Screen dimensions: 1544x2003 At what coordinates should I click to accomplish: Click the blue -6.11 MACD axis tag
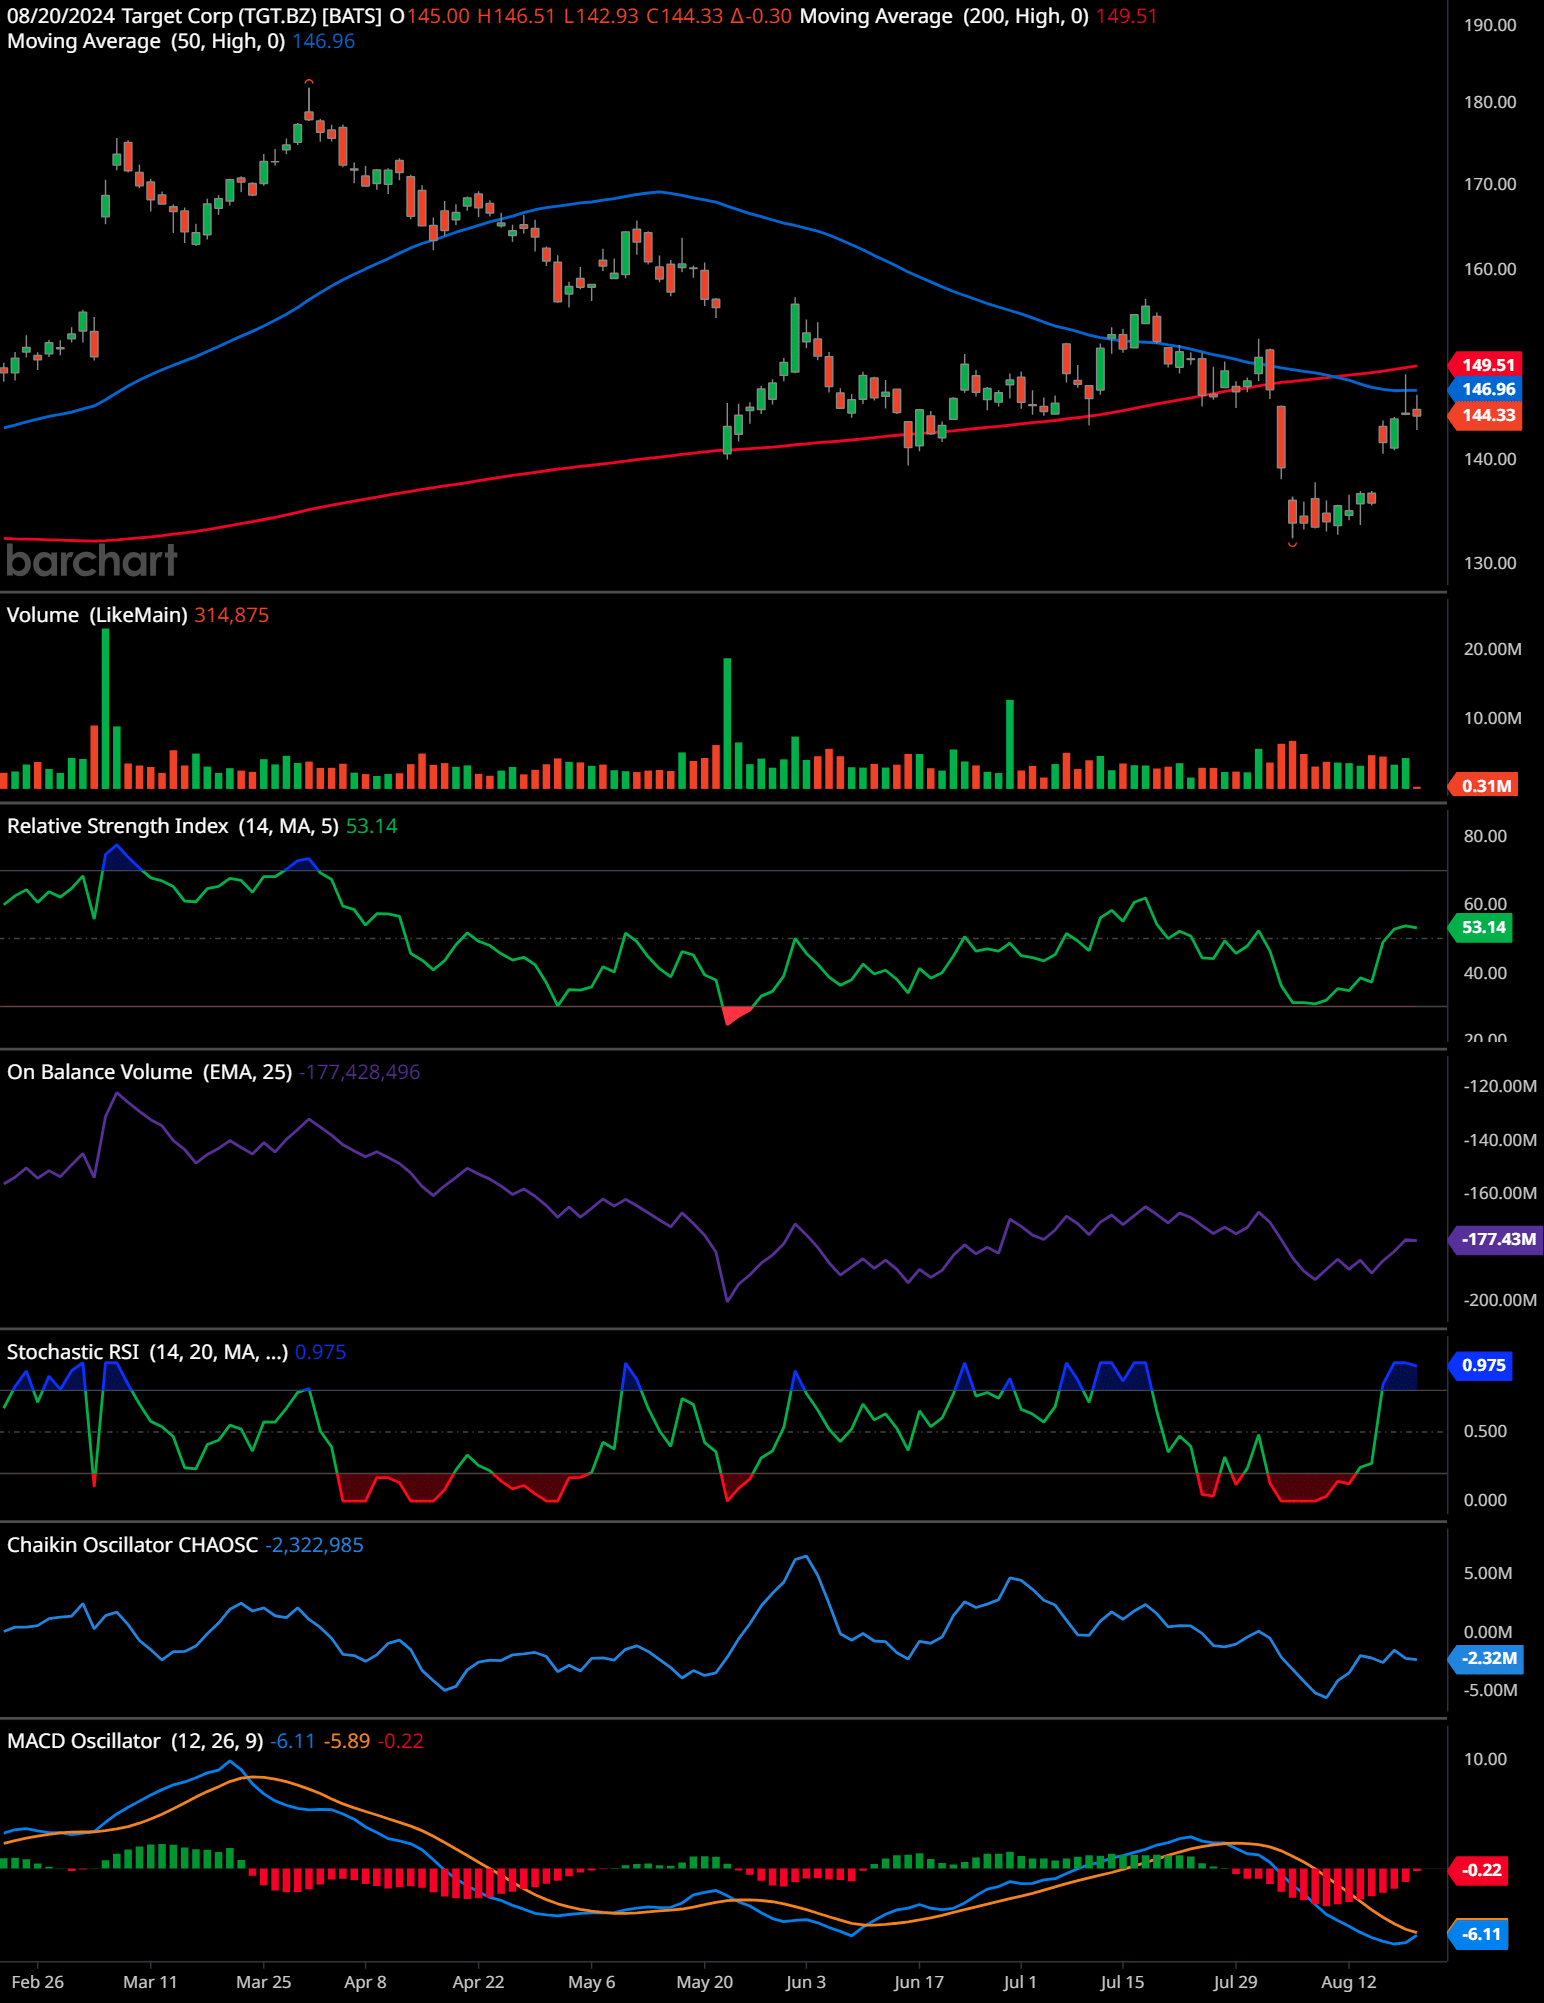[1480, 1934]
